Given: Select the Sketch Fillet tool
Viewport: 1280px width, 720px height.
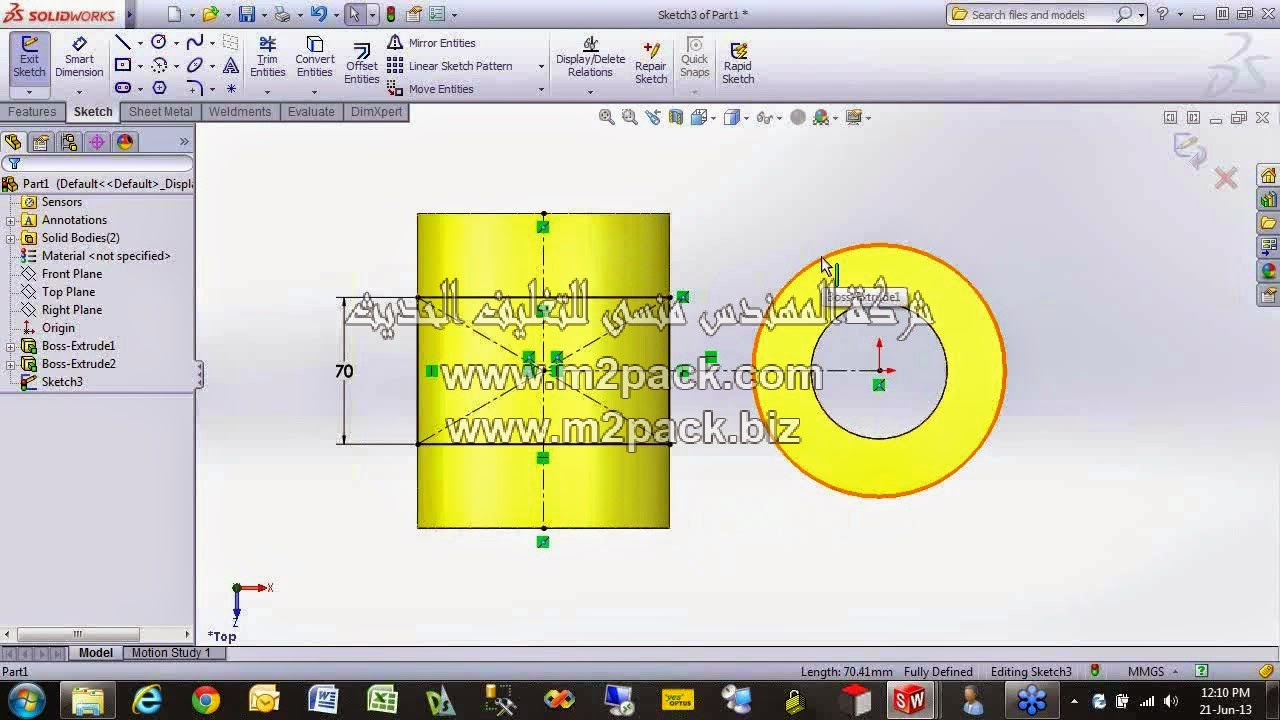Looking at the screenshot, I should pyautogui.click(x=195, y=88).
